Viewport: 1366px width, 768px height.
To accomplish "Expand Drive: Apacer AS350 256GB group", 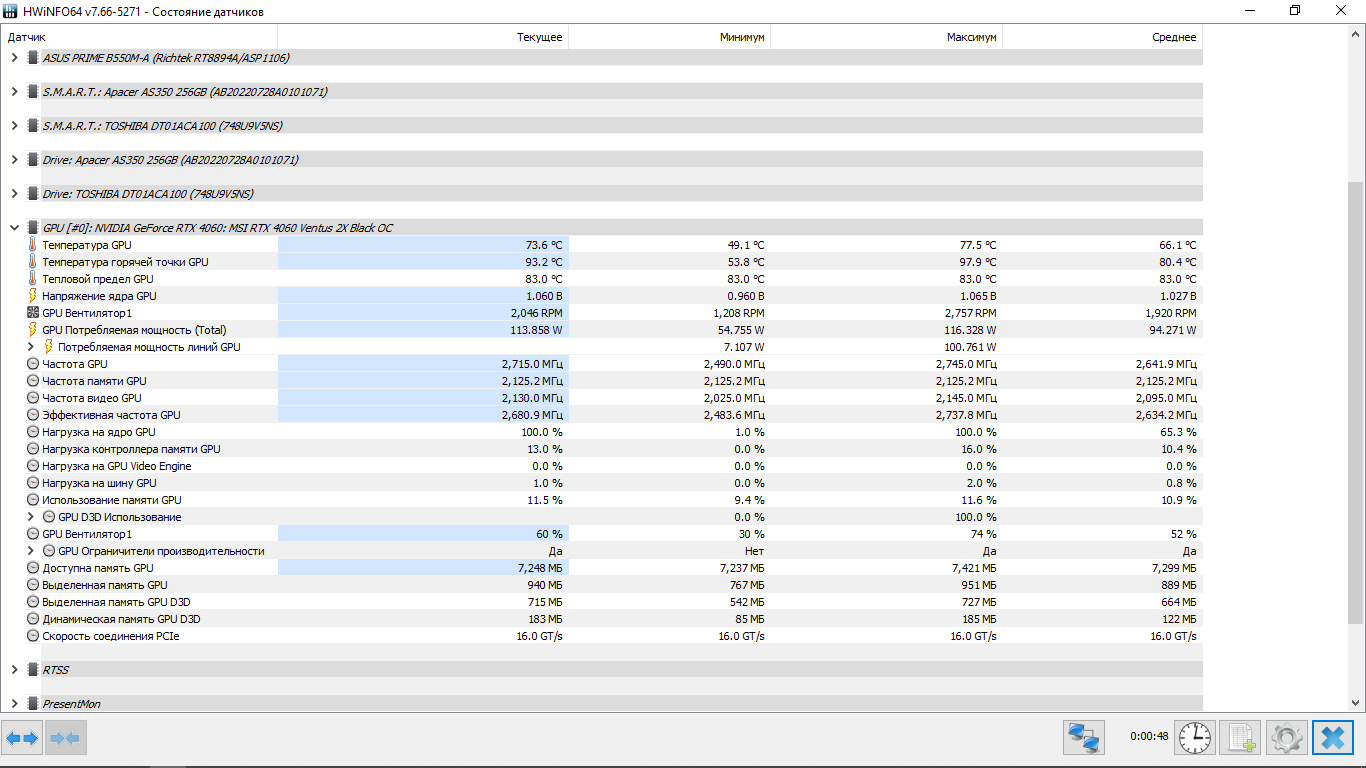I will (14, 160).
